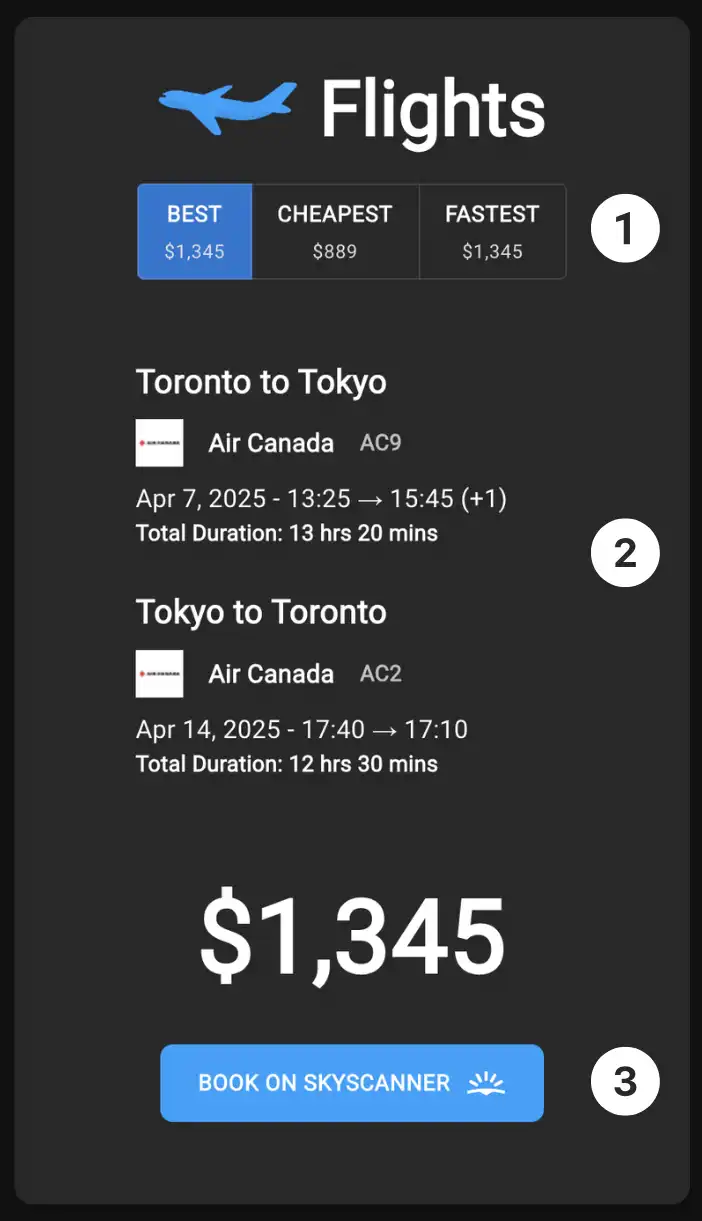Image resolution: width=702 pixels, height=1221 pixels.
Task: Click the BOOK ON SKYSCANNER button
Action: click(352, 1083)
